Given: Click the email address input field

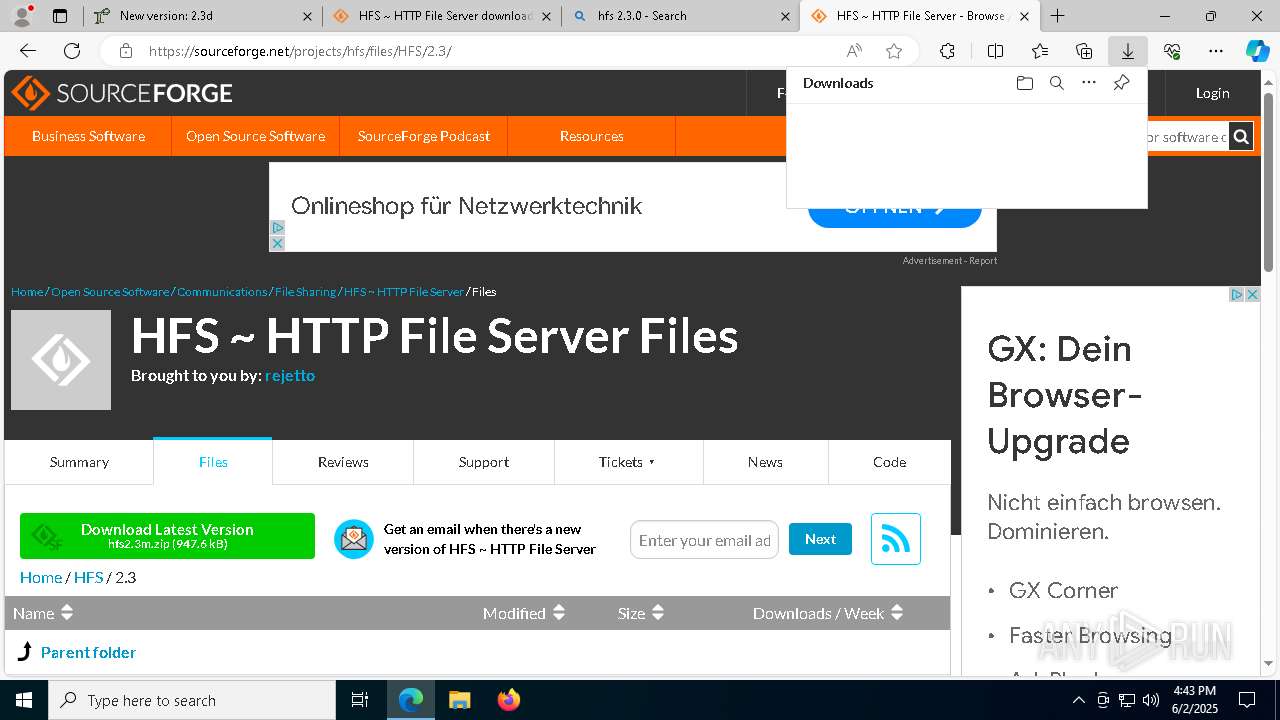Looking at the screenshot, I should point(704,540).
